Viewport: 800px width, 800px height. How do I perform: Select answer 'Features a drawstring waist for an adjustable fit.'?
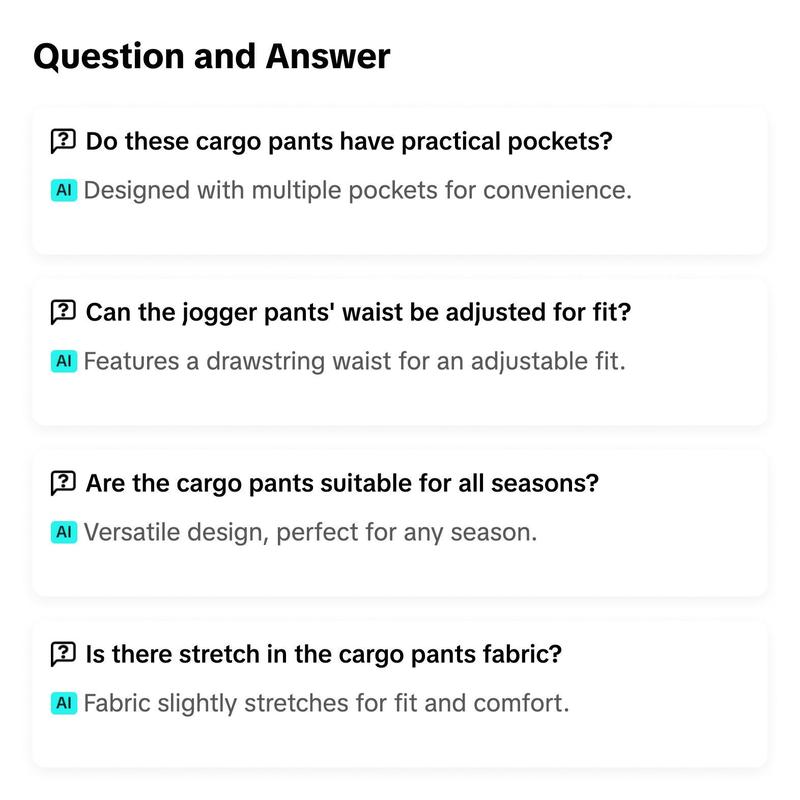point(355,361)
